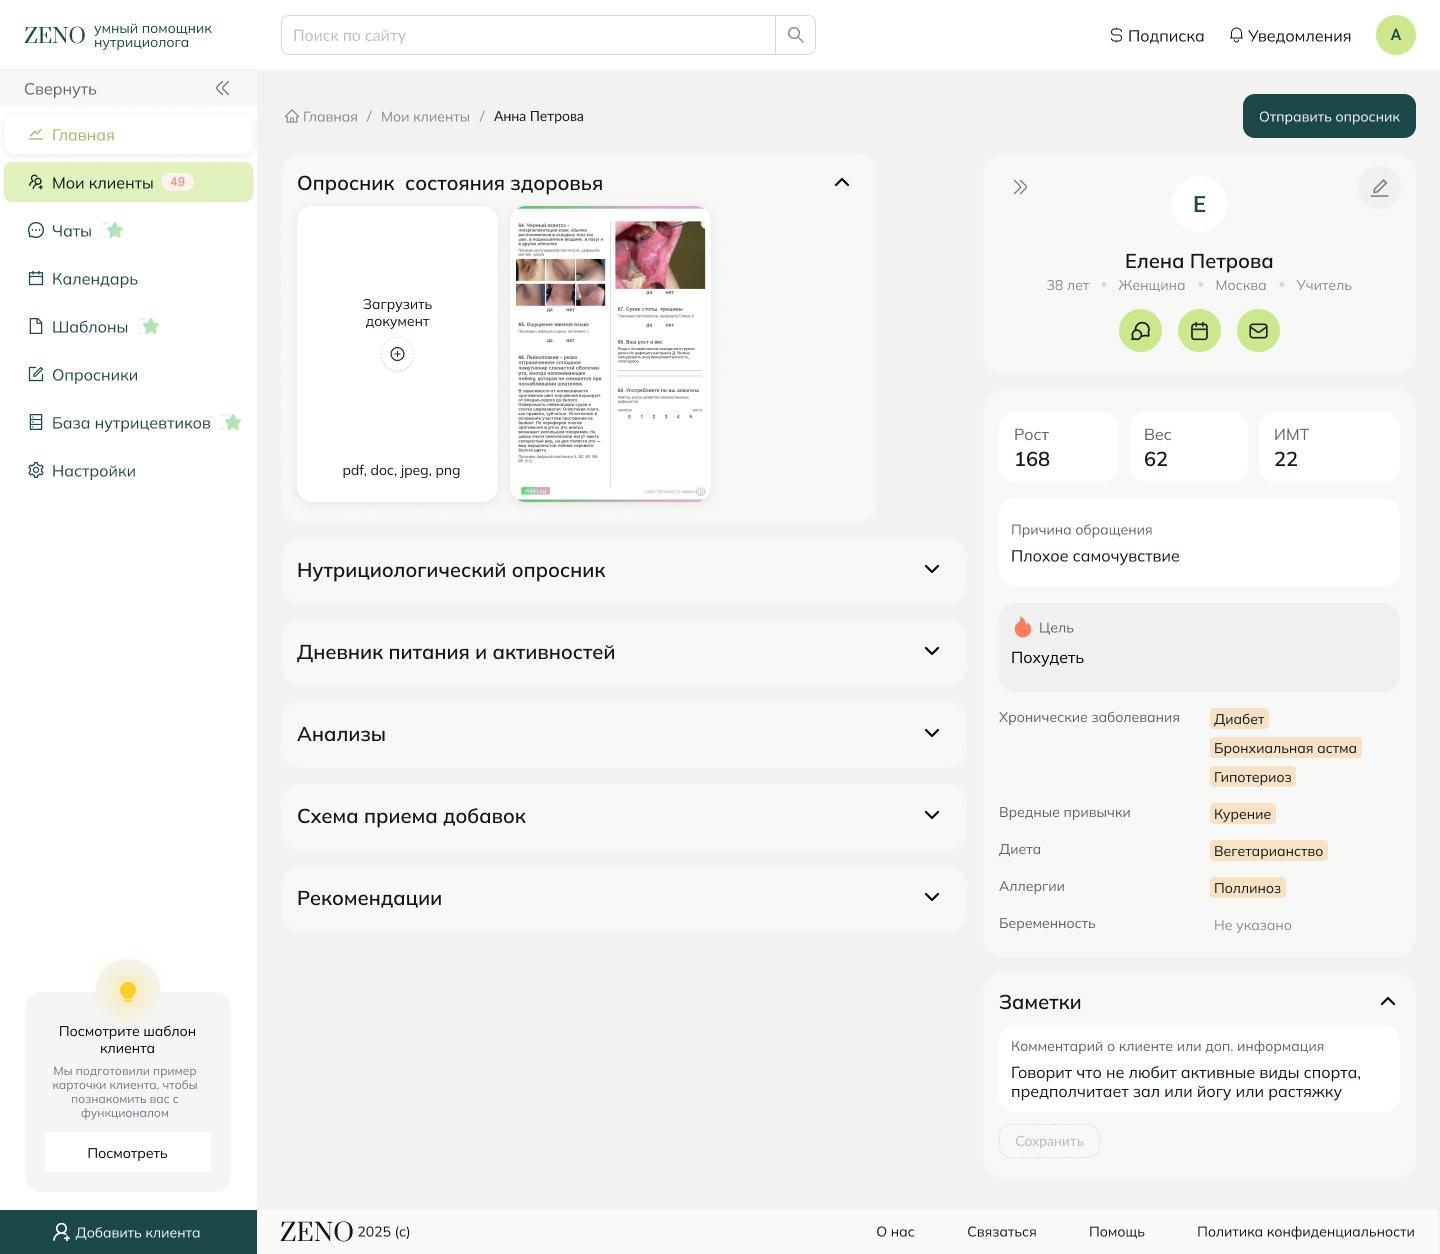Click the star badge next to Шаблоны
This screenshot has height=1254, width=1440.
click(x=150, y=327)
